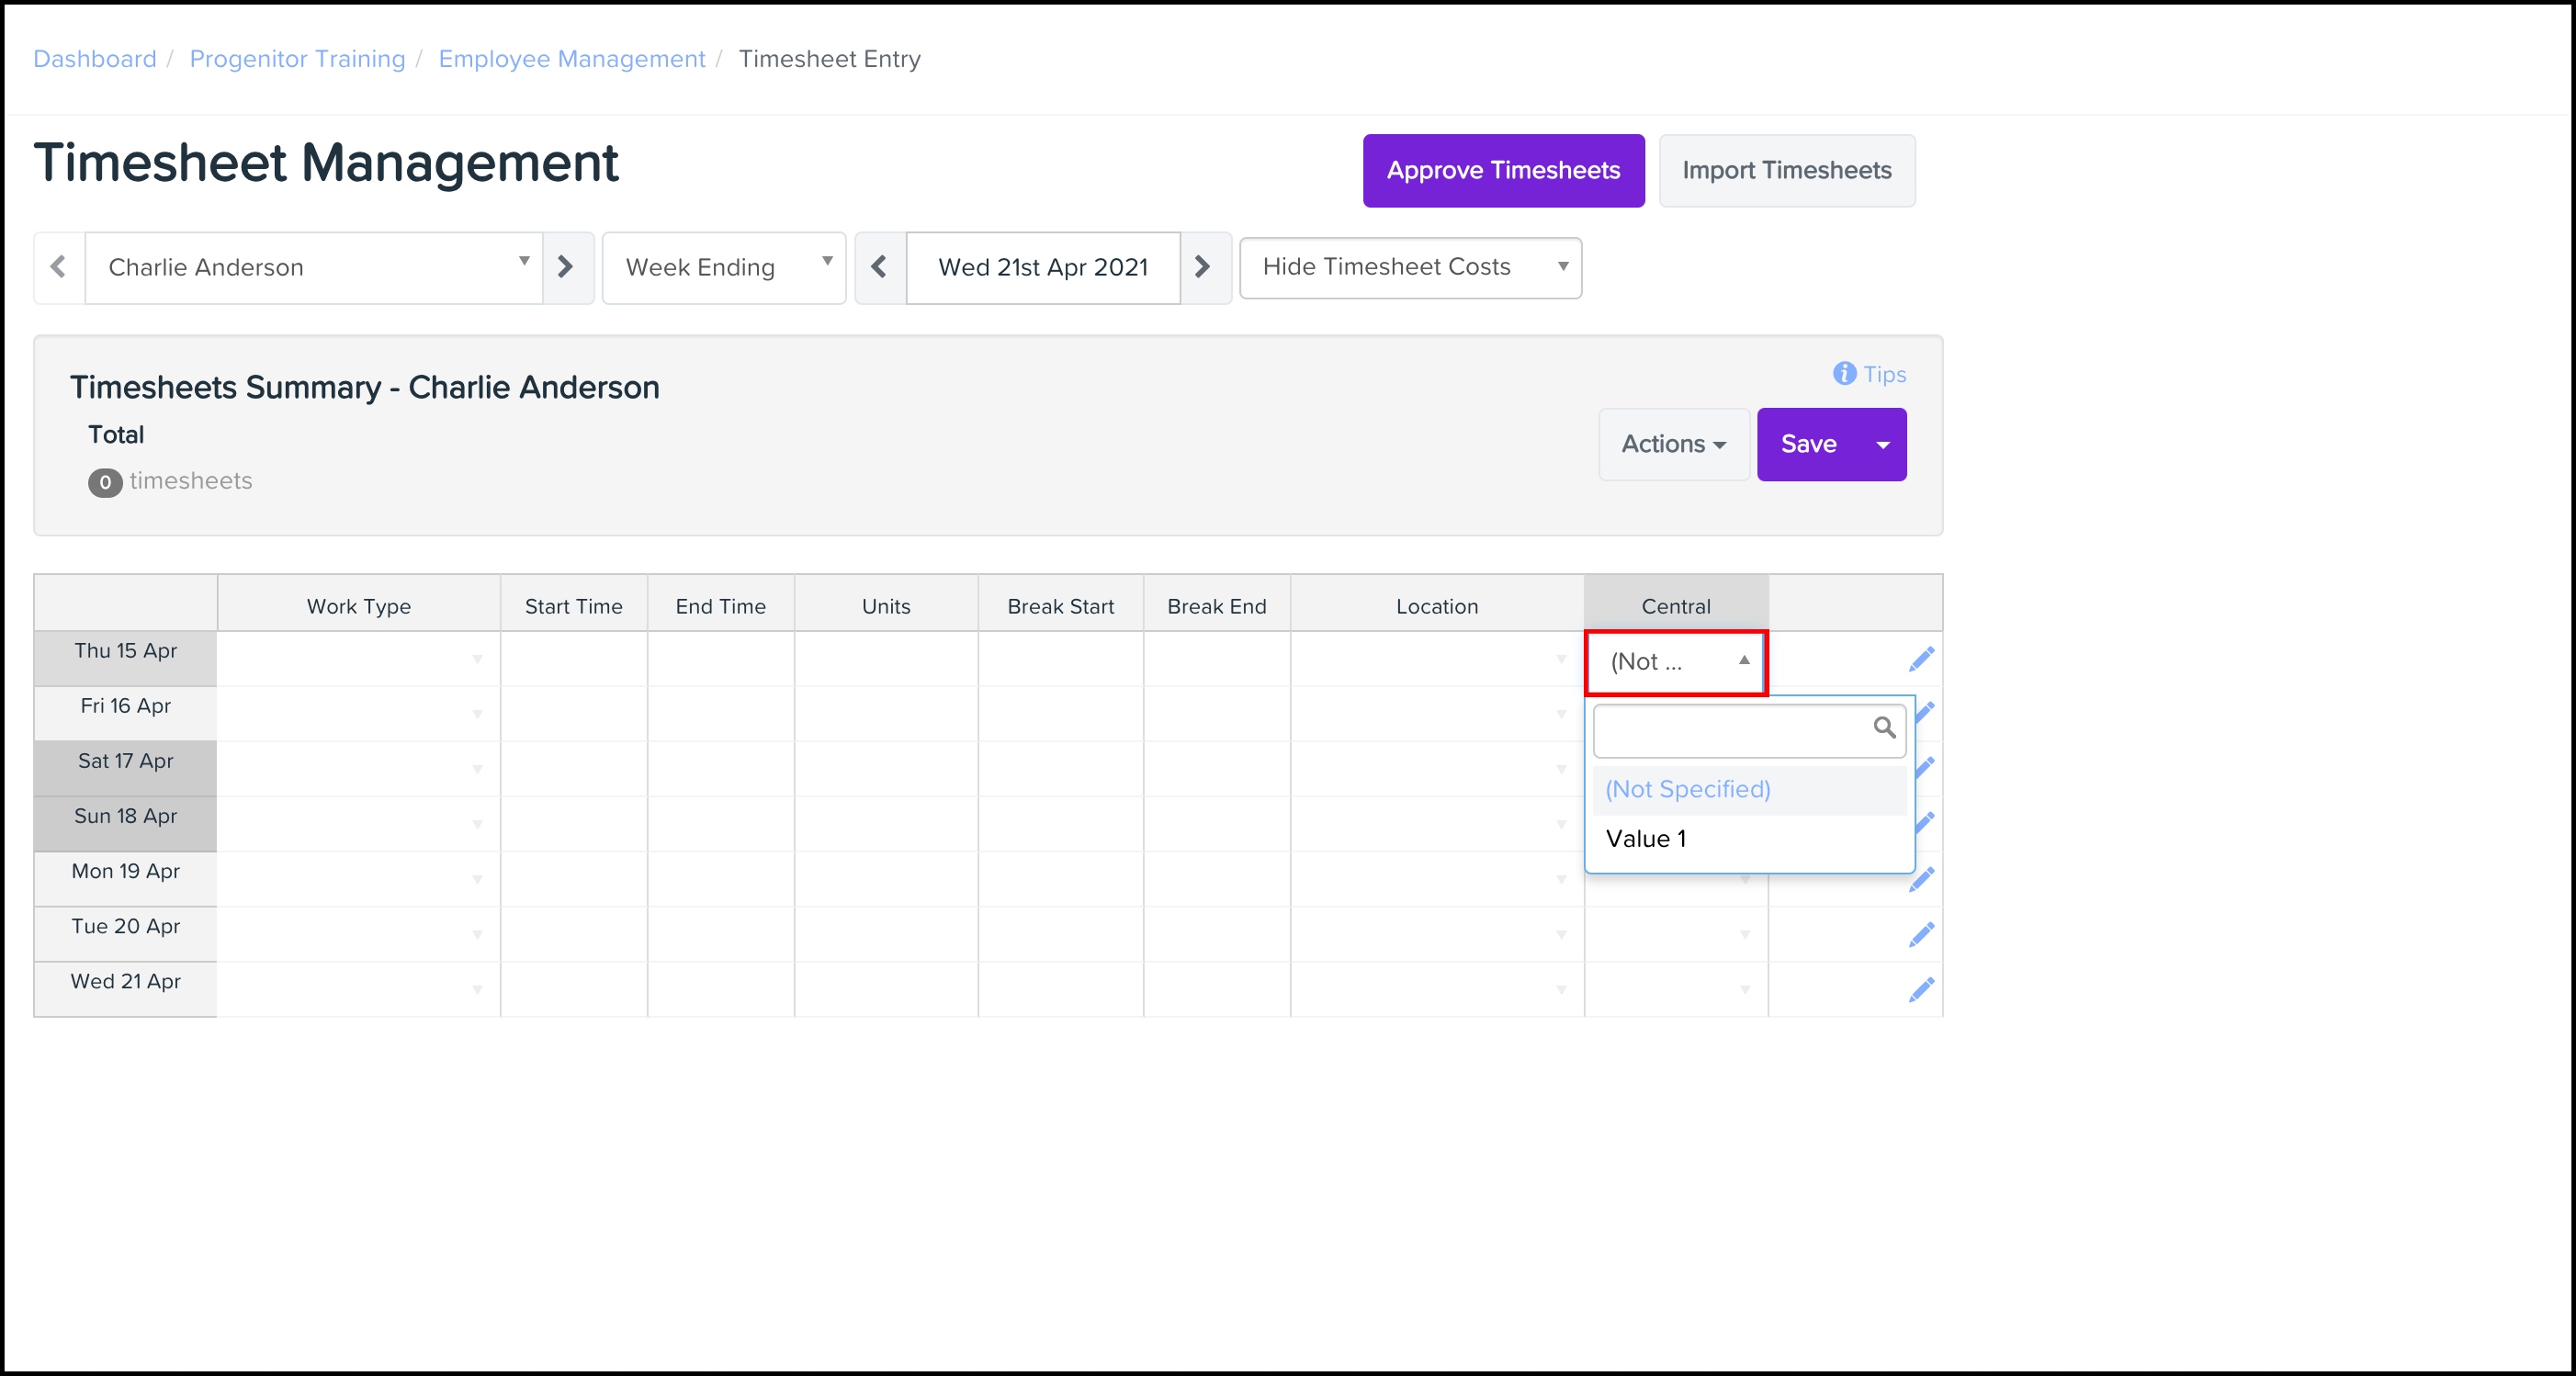Click Import Timesheets button

[1786, 171]
